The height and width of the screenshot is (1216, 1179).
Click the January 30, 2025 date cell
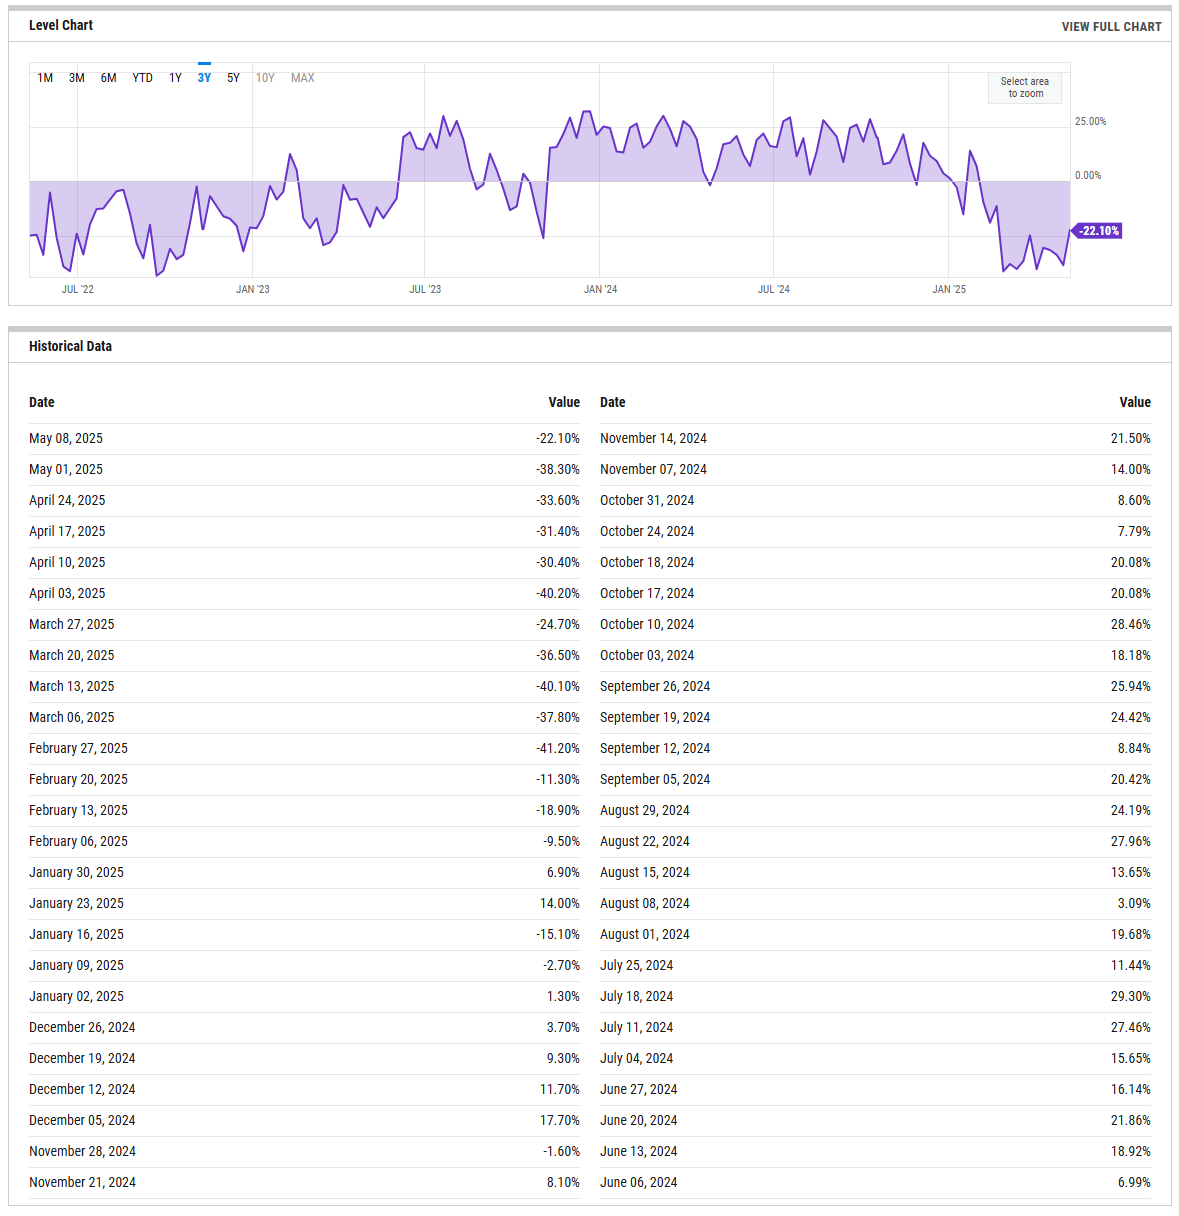click(76, 872)
